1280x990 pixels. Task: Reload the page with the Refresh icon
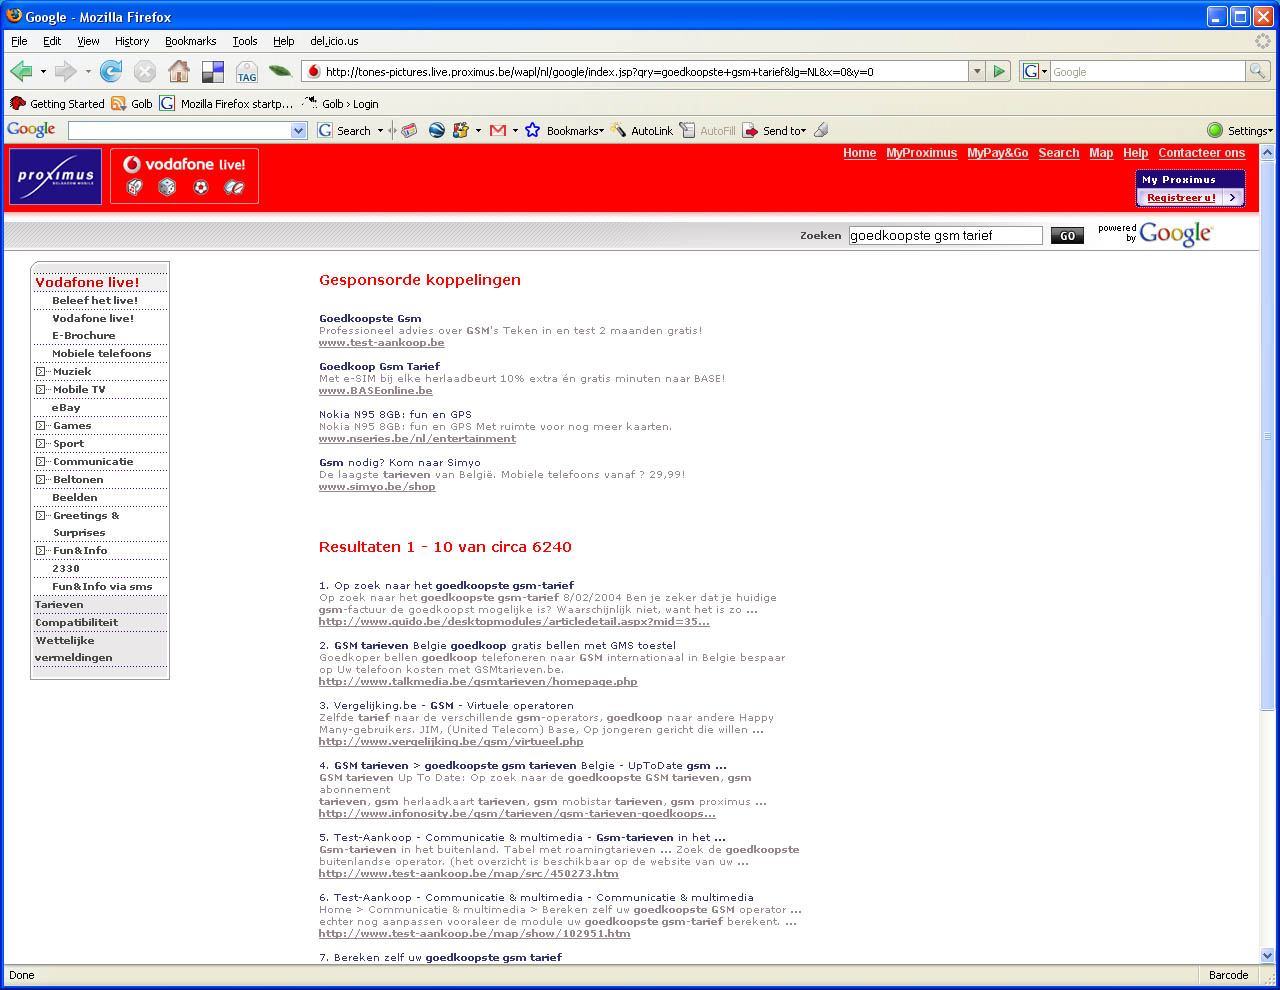coord(111,71)
